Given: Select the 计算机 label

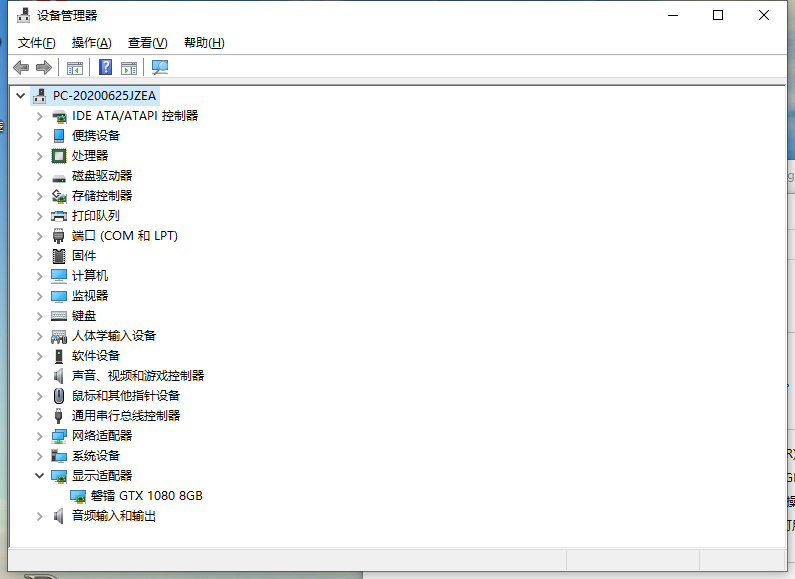Looking at the screenshot, I should point(90,276).
